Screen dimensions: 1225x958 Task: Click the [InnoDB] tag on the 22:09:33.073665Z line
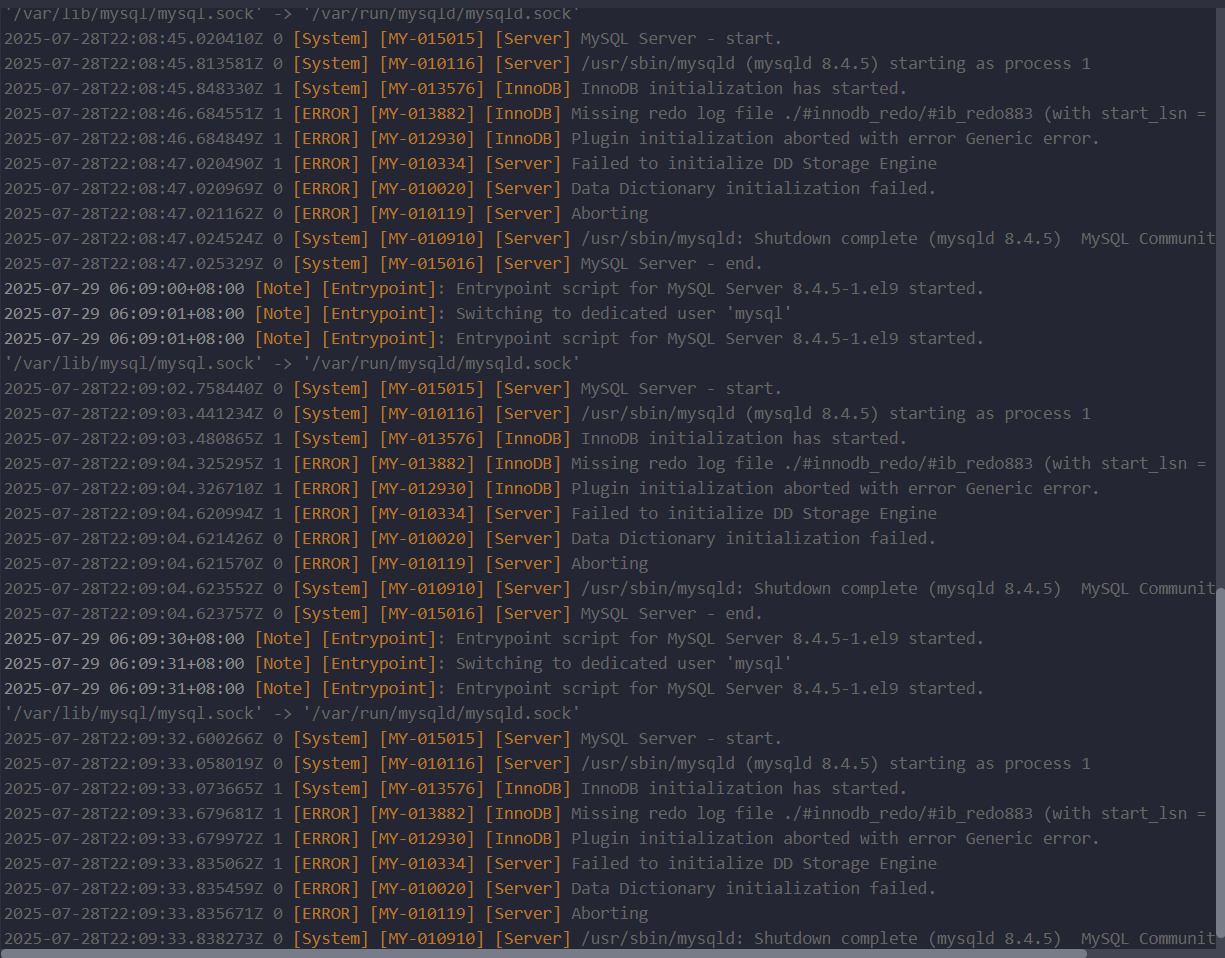pos(533,788)
